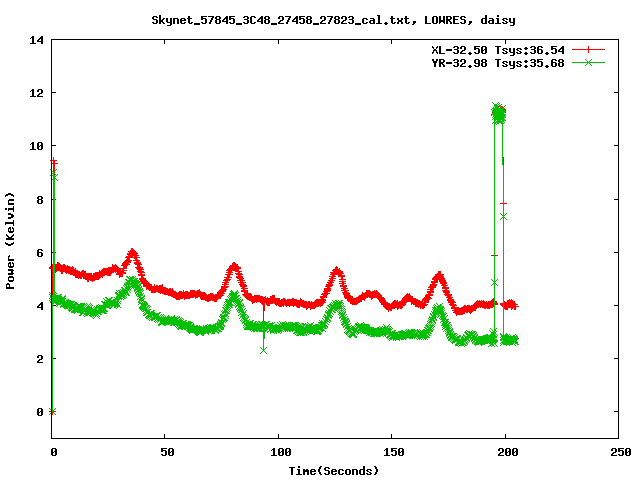
Task: Click the green marker at 7.4 Kelvin near 200 seconds
Action: coord(503,216)
